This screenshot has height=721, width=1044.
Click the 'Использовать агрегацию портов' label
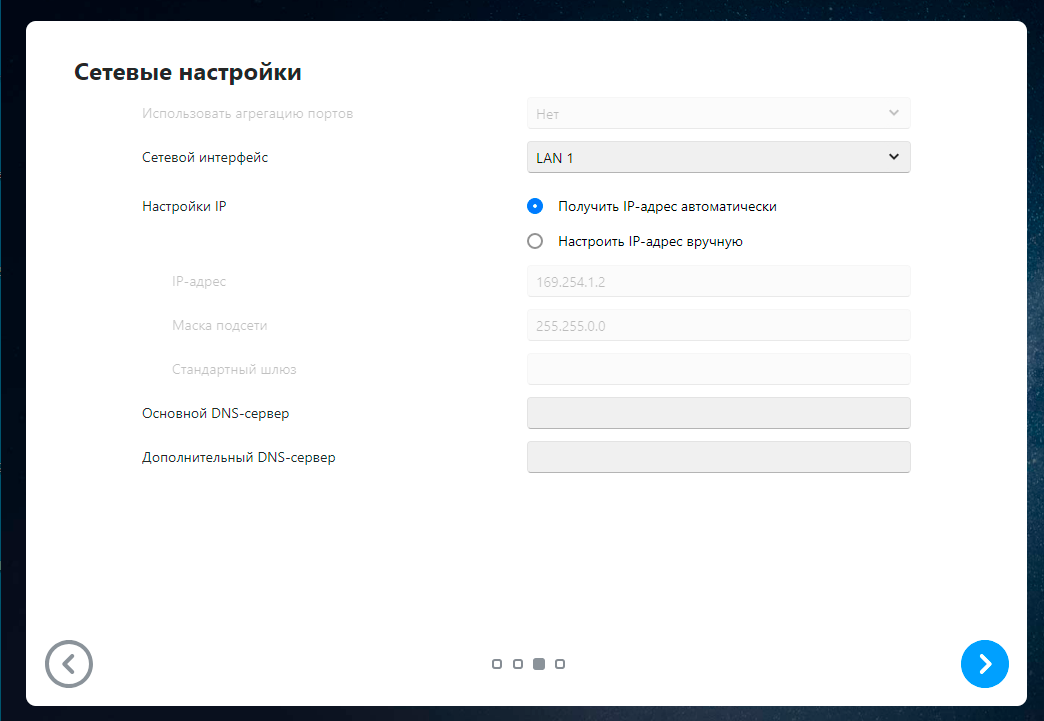[x=247, y=114]
